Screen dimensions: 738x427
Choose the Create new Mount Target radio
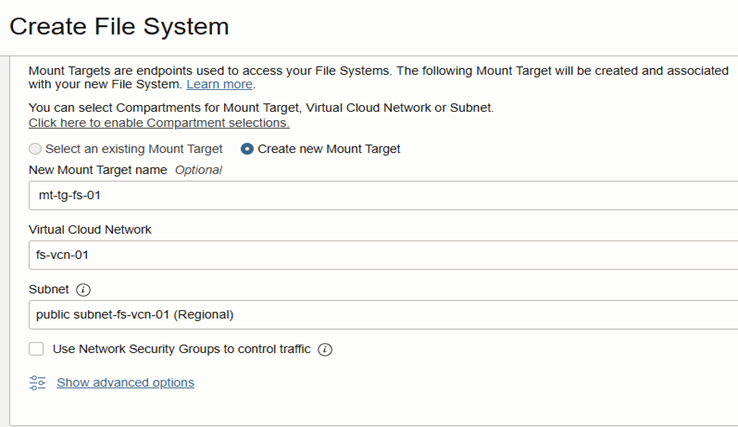point(247,149)
